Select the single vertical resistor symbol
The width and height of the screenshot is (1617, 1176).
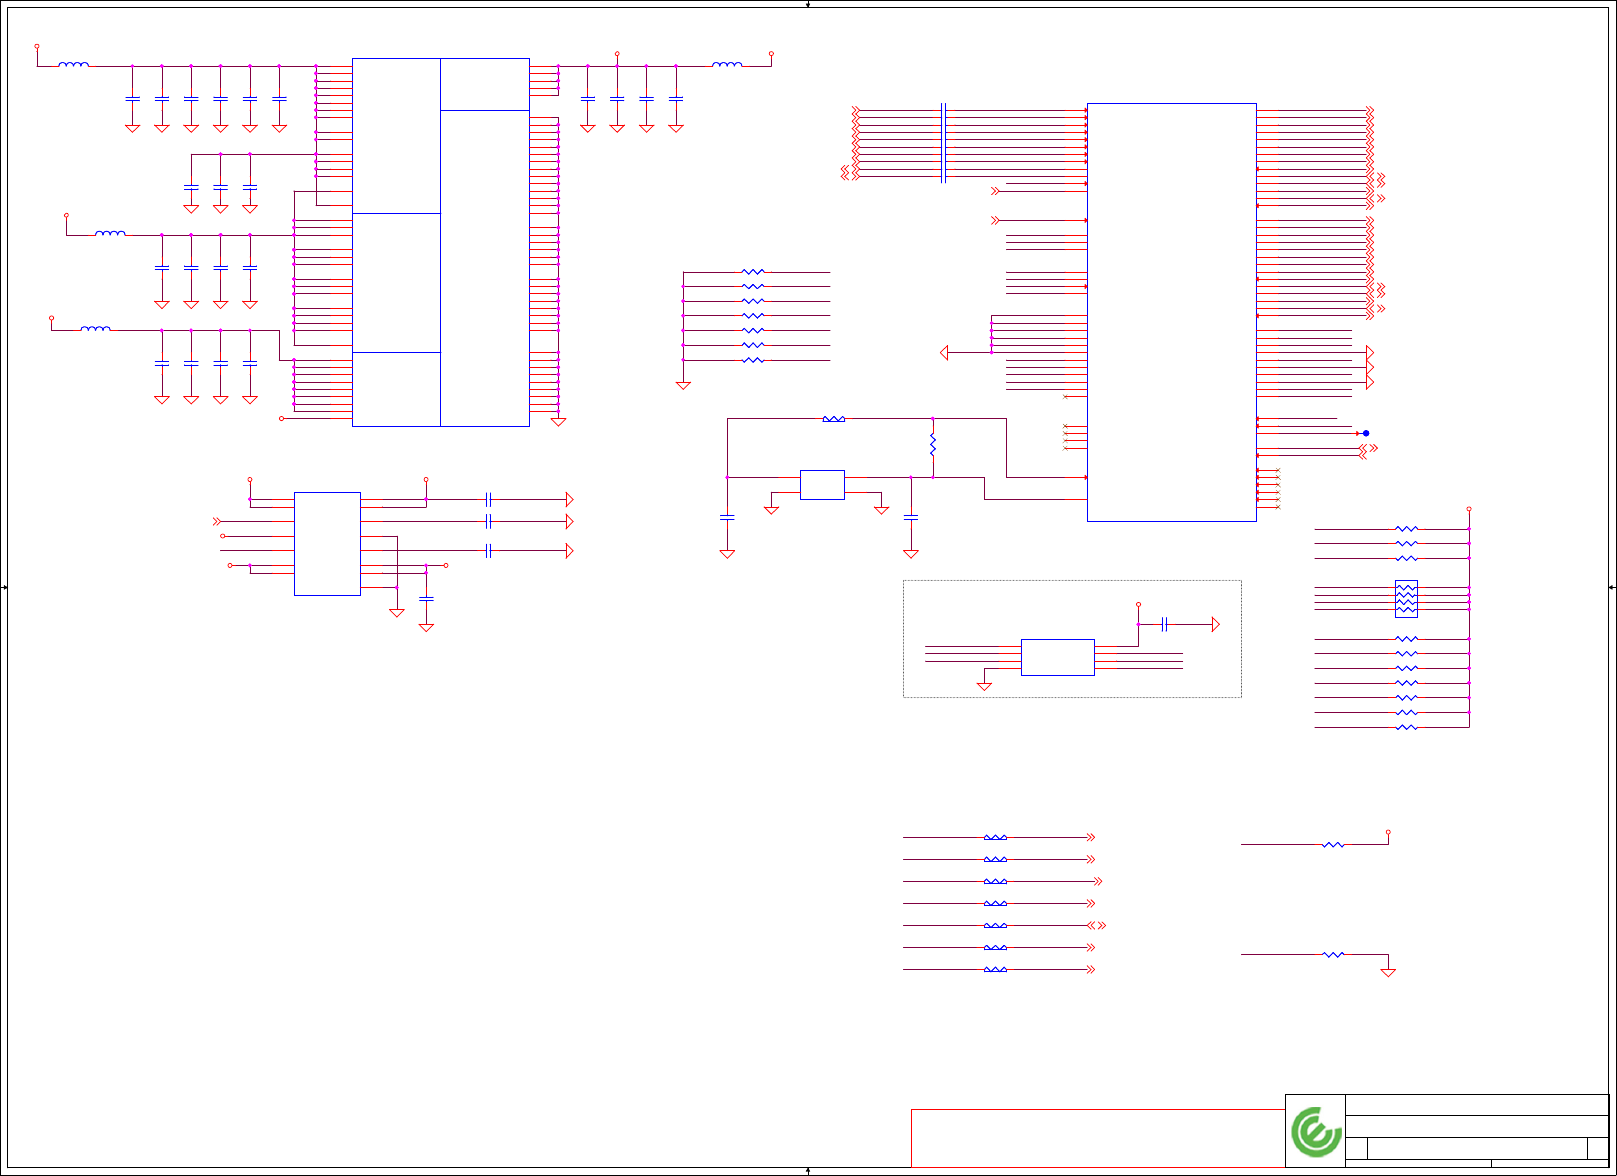[x=933, y=446]
